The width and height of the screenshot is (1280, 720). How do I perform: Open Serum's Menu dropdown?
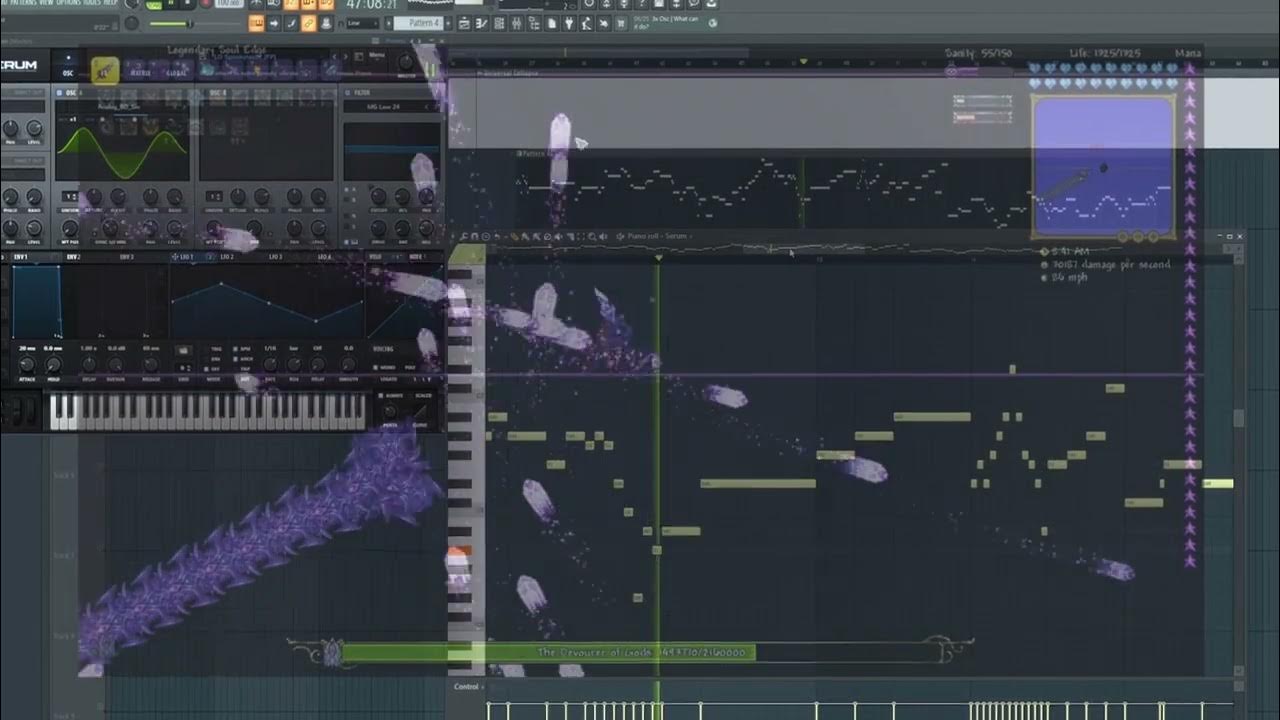[x=377, y=55]
